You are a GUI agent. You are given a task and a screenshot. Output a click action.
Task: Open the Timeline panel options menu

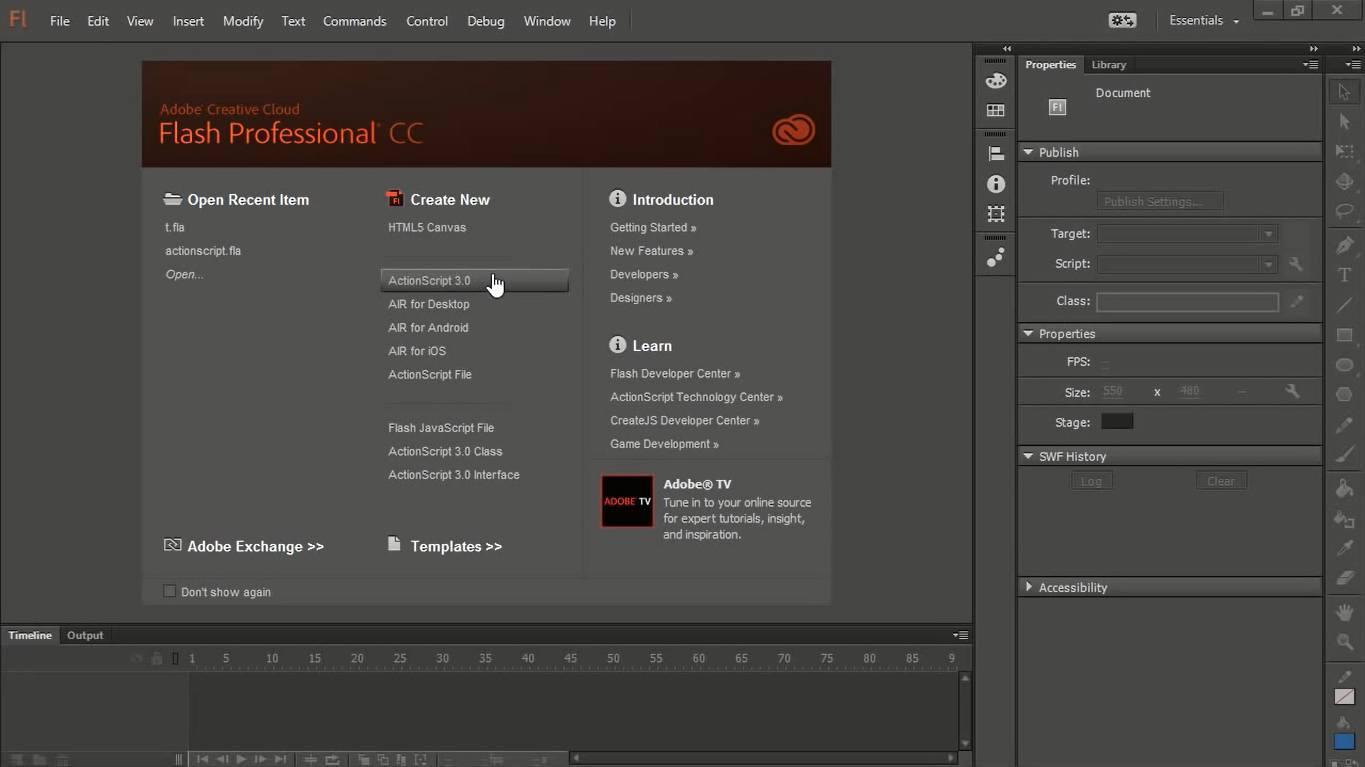pos(960,635)
